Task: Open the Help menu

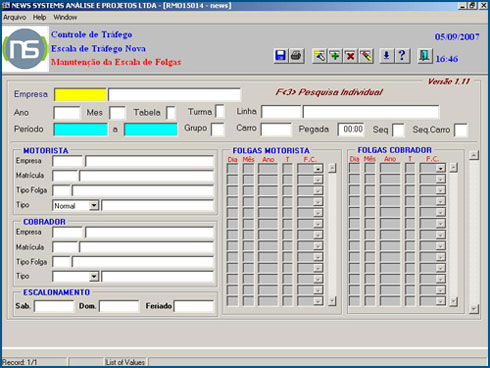Action: [39, 17]
